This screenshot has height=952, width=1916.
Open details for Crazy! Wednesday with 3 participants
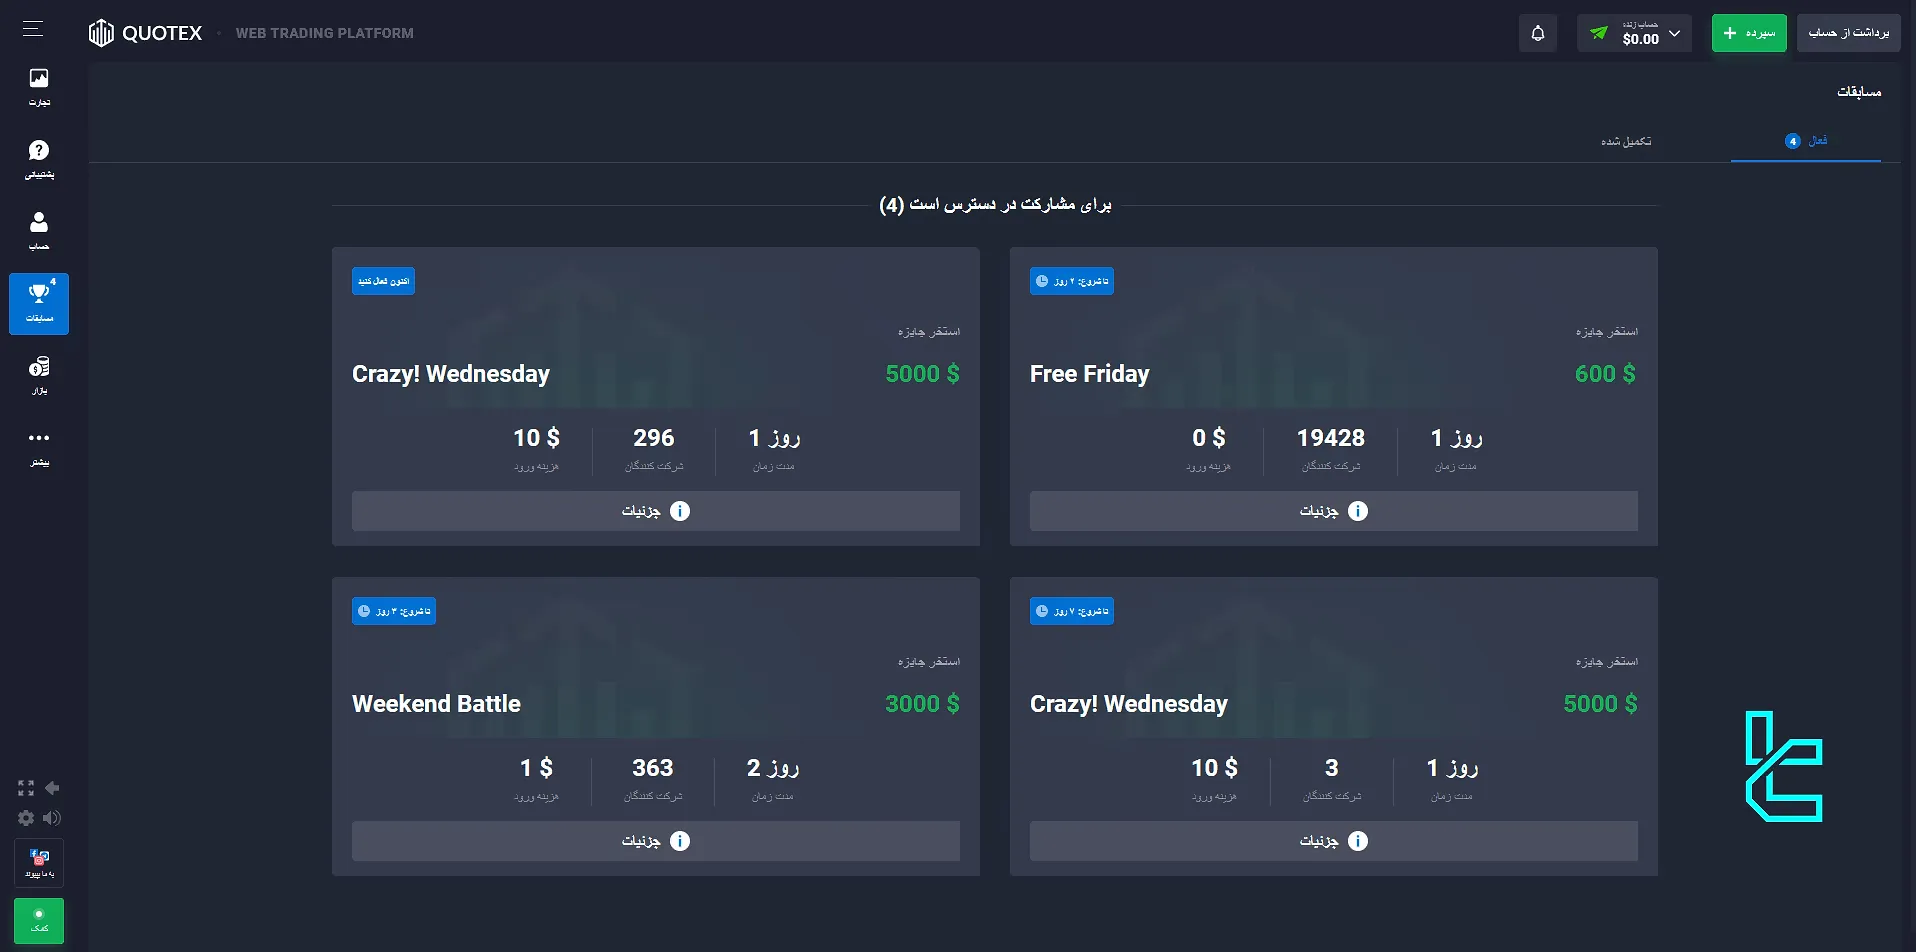[x=1334, y=841]
